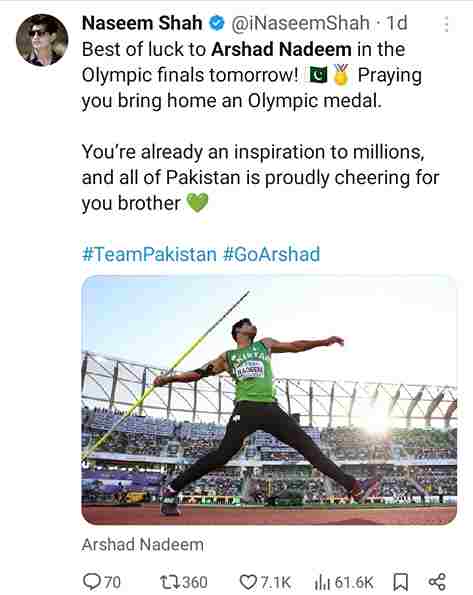
Task: Click the 360 reposts count
Action: (195, 582)
